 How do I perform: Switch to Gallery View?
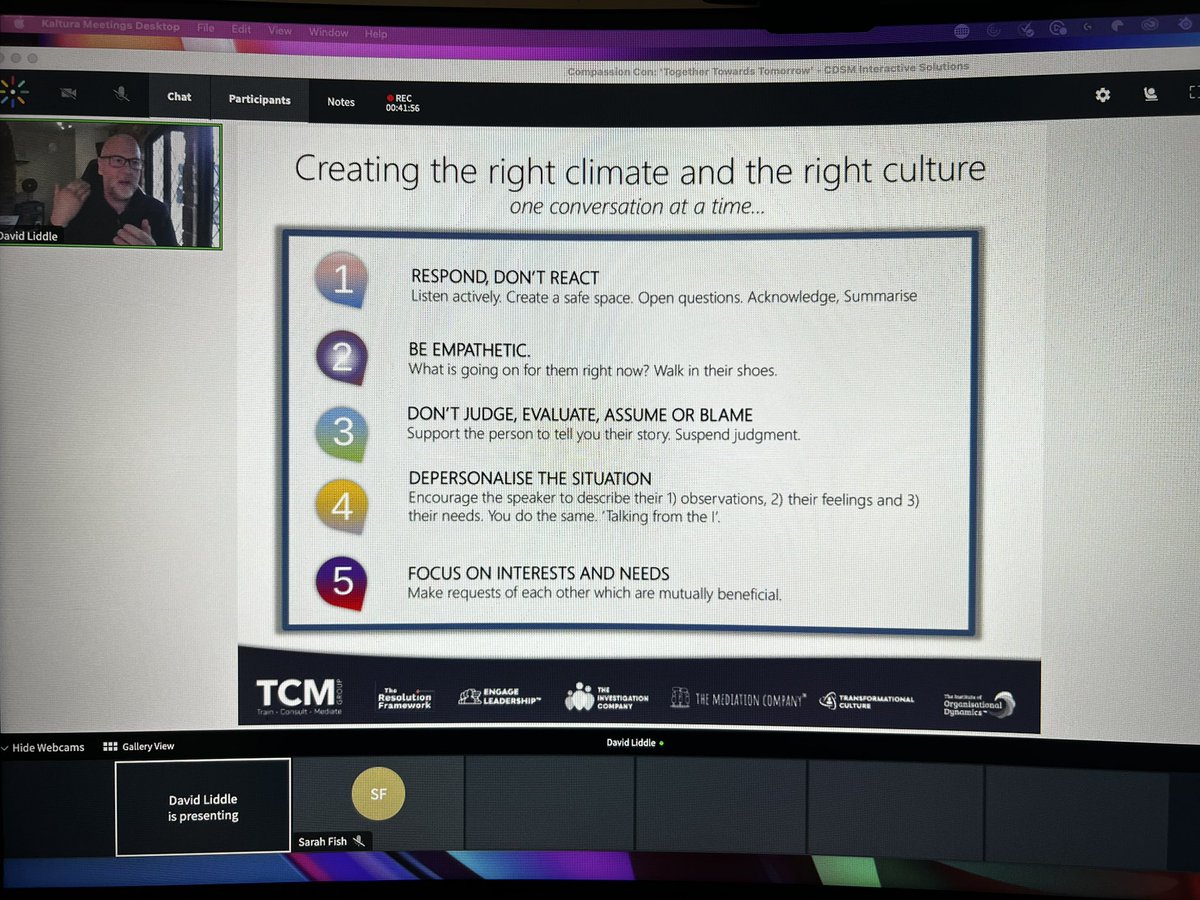[x=139, y=746]
